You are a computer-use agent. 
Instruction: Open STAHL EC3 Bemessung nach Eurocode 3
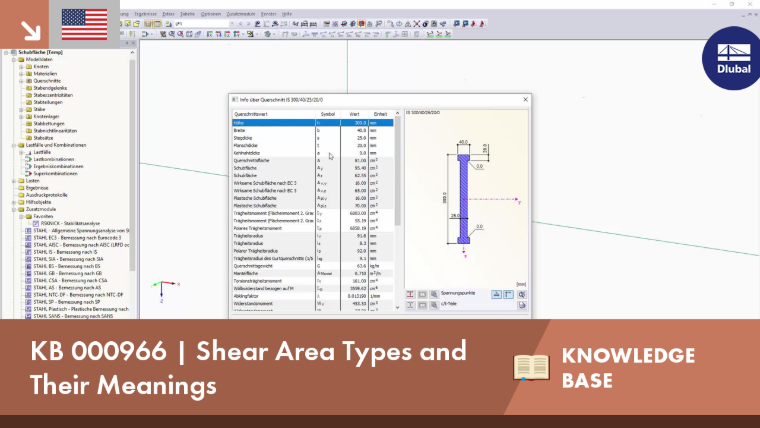[77, 238]
